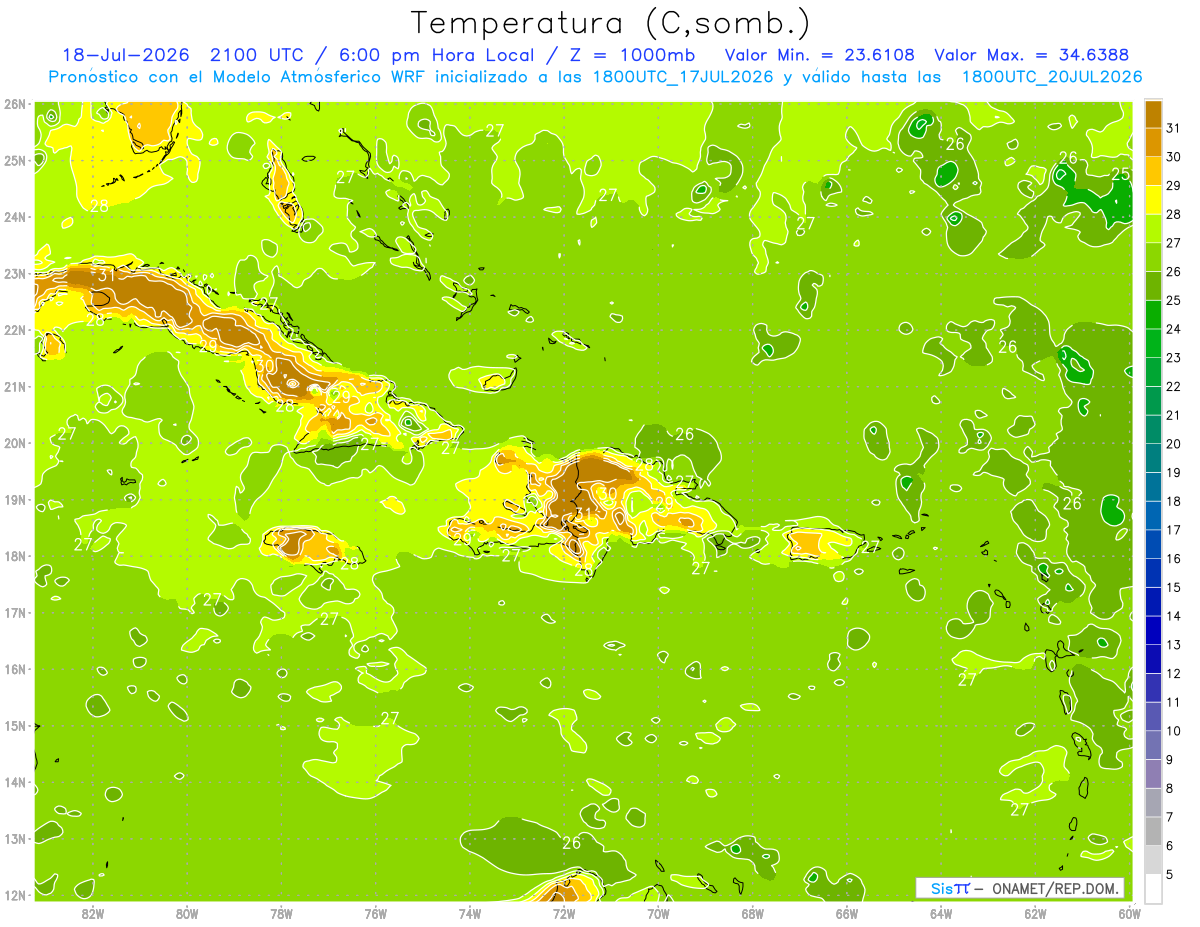Click the latitude label 18N
This screenshot has width=1200, height=927.
point(14,556)
